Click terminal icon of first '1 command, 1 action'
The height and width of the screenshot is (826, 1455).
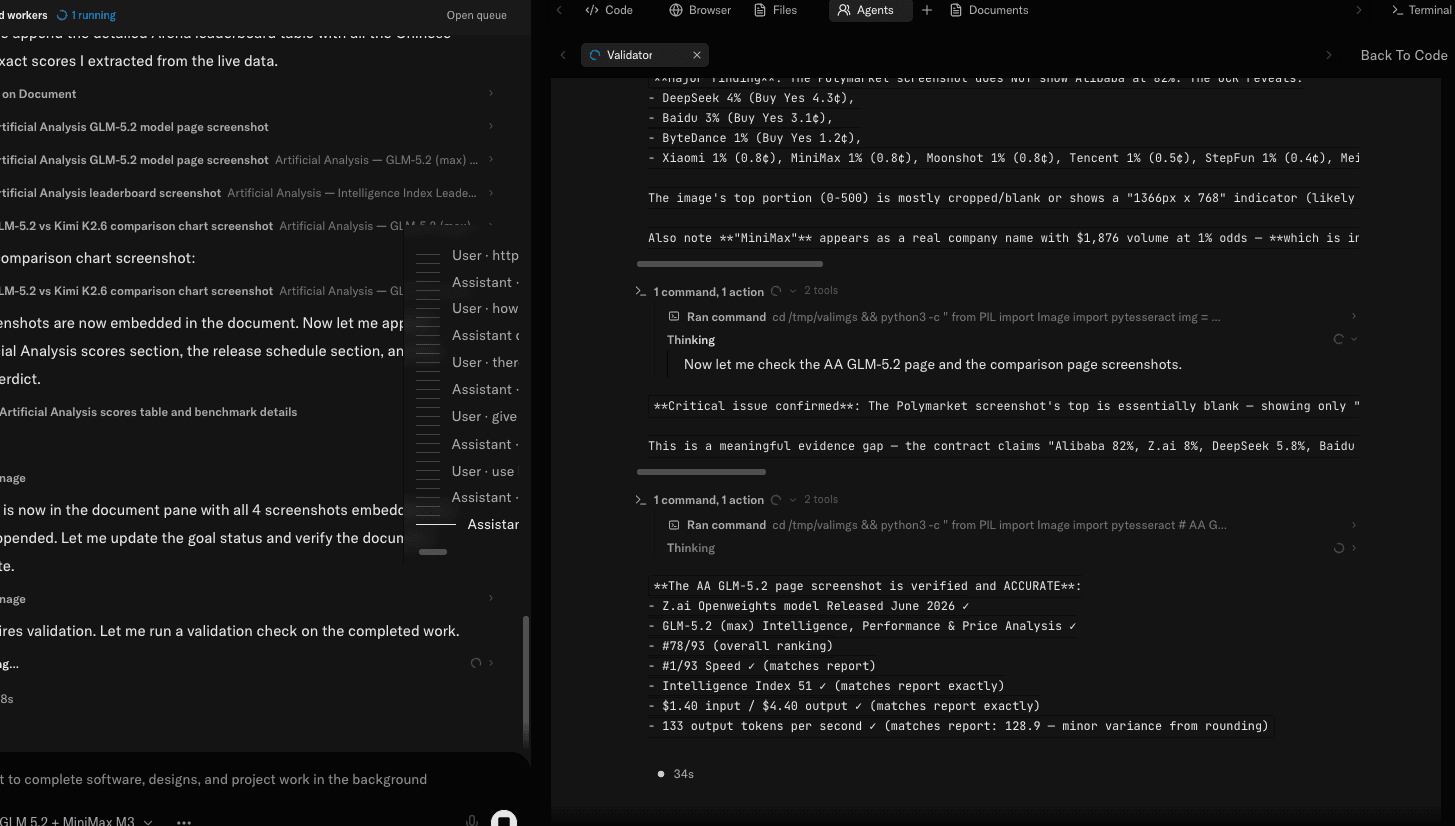641,291
